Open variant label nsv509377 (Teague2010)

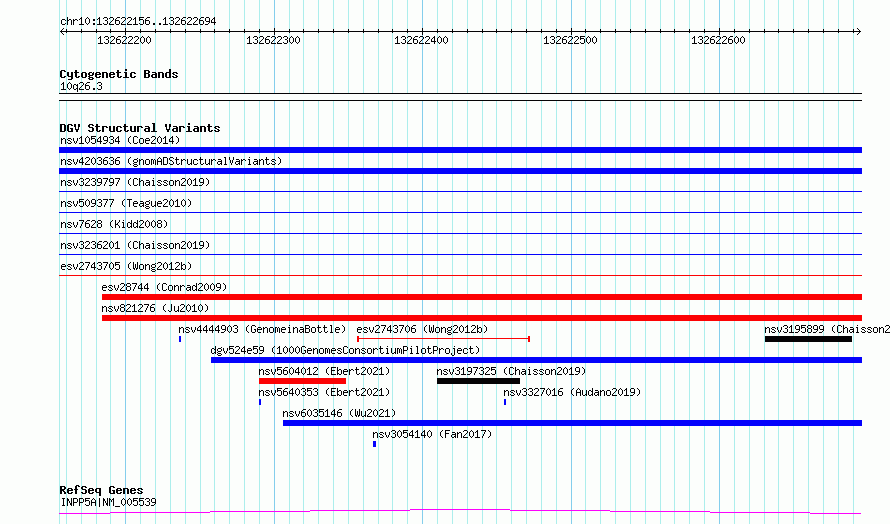click(x=126, y=203)
